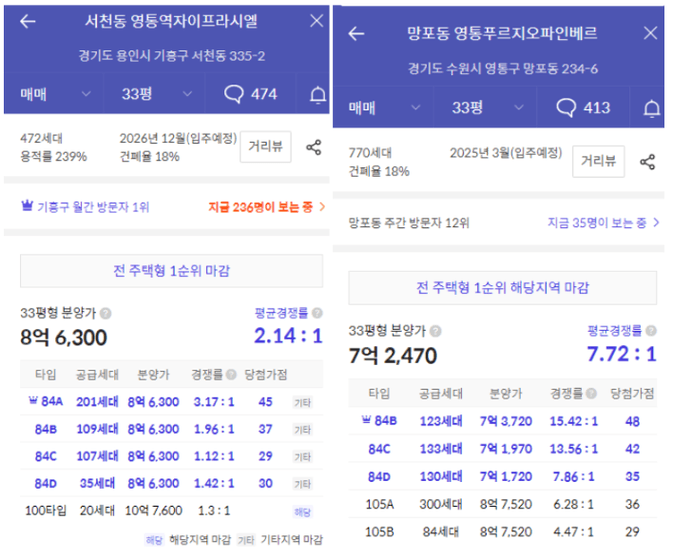Screen dimensions: 673x560
Task: Select 84D type row with 35세대
Action: click(171, 483)
